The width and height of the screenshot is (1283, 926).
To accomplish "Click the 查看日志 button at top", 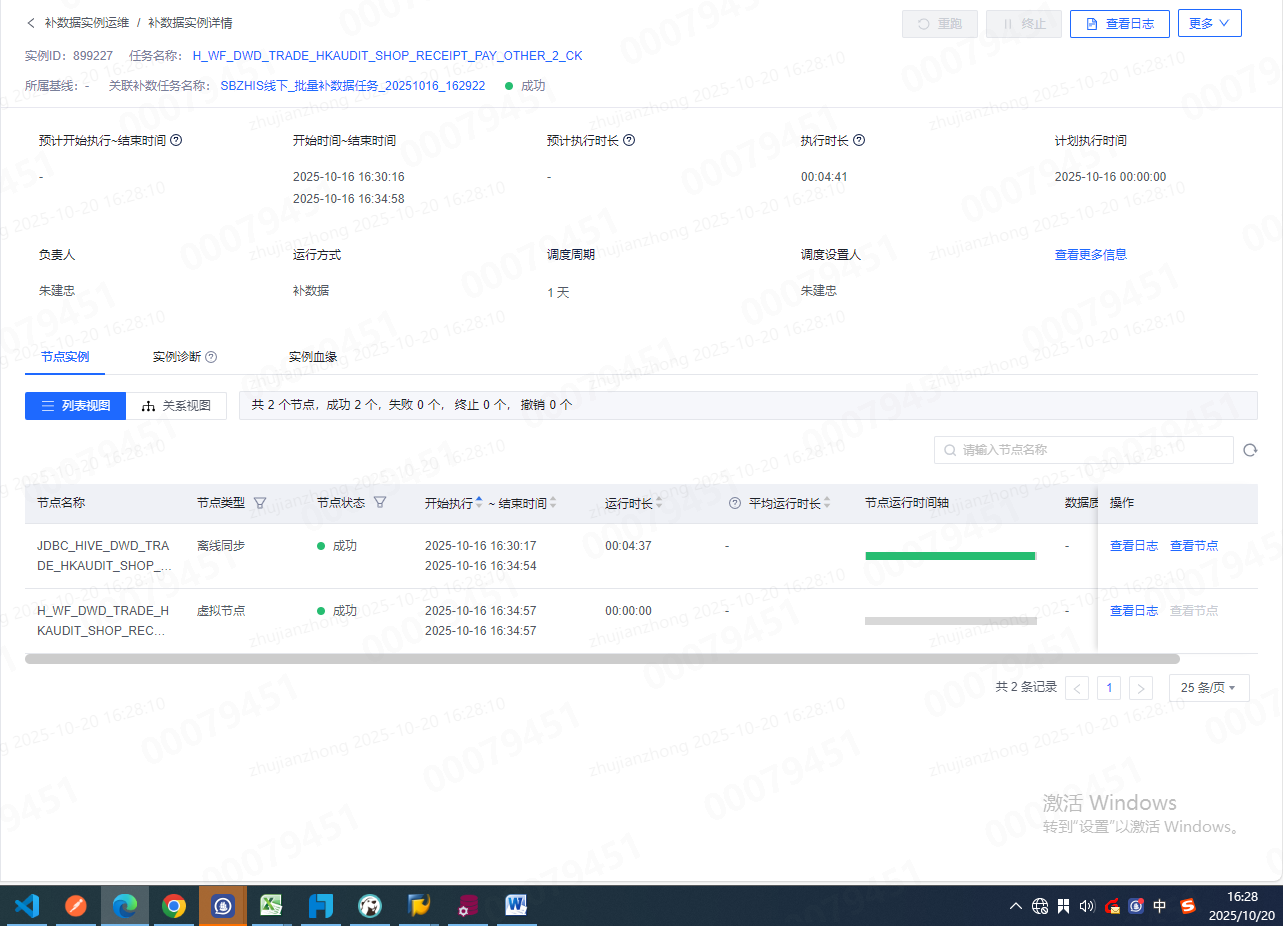I will [1119, 24].
